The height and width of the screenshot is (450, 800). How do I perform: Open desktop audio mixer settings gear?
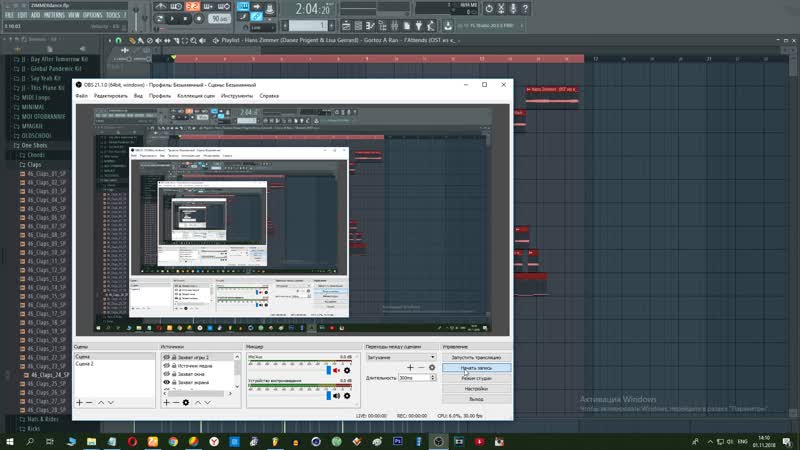coord(347,395)
